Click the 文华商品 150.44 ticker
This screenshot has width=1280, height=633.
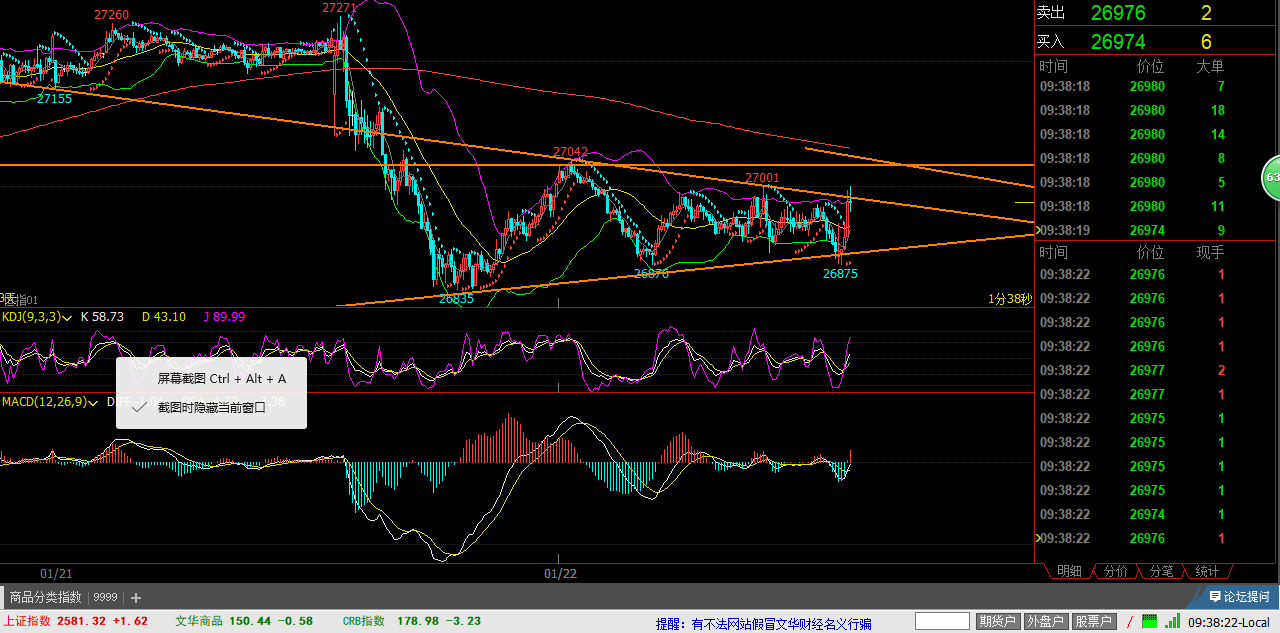[244, 621]
